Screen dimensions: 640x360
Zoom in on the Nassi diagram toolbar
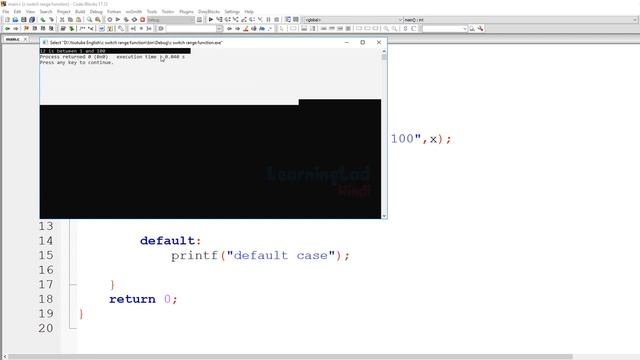coord(386,29)
